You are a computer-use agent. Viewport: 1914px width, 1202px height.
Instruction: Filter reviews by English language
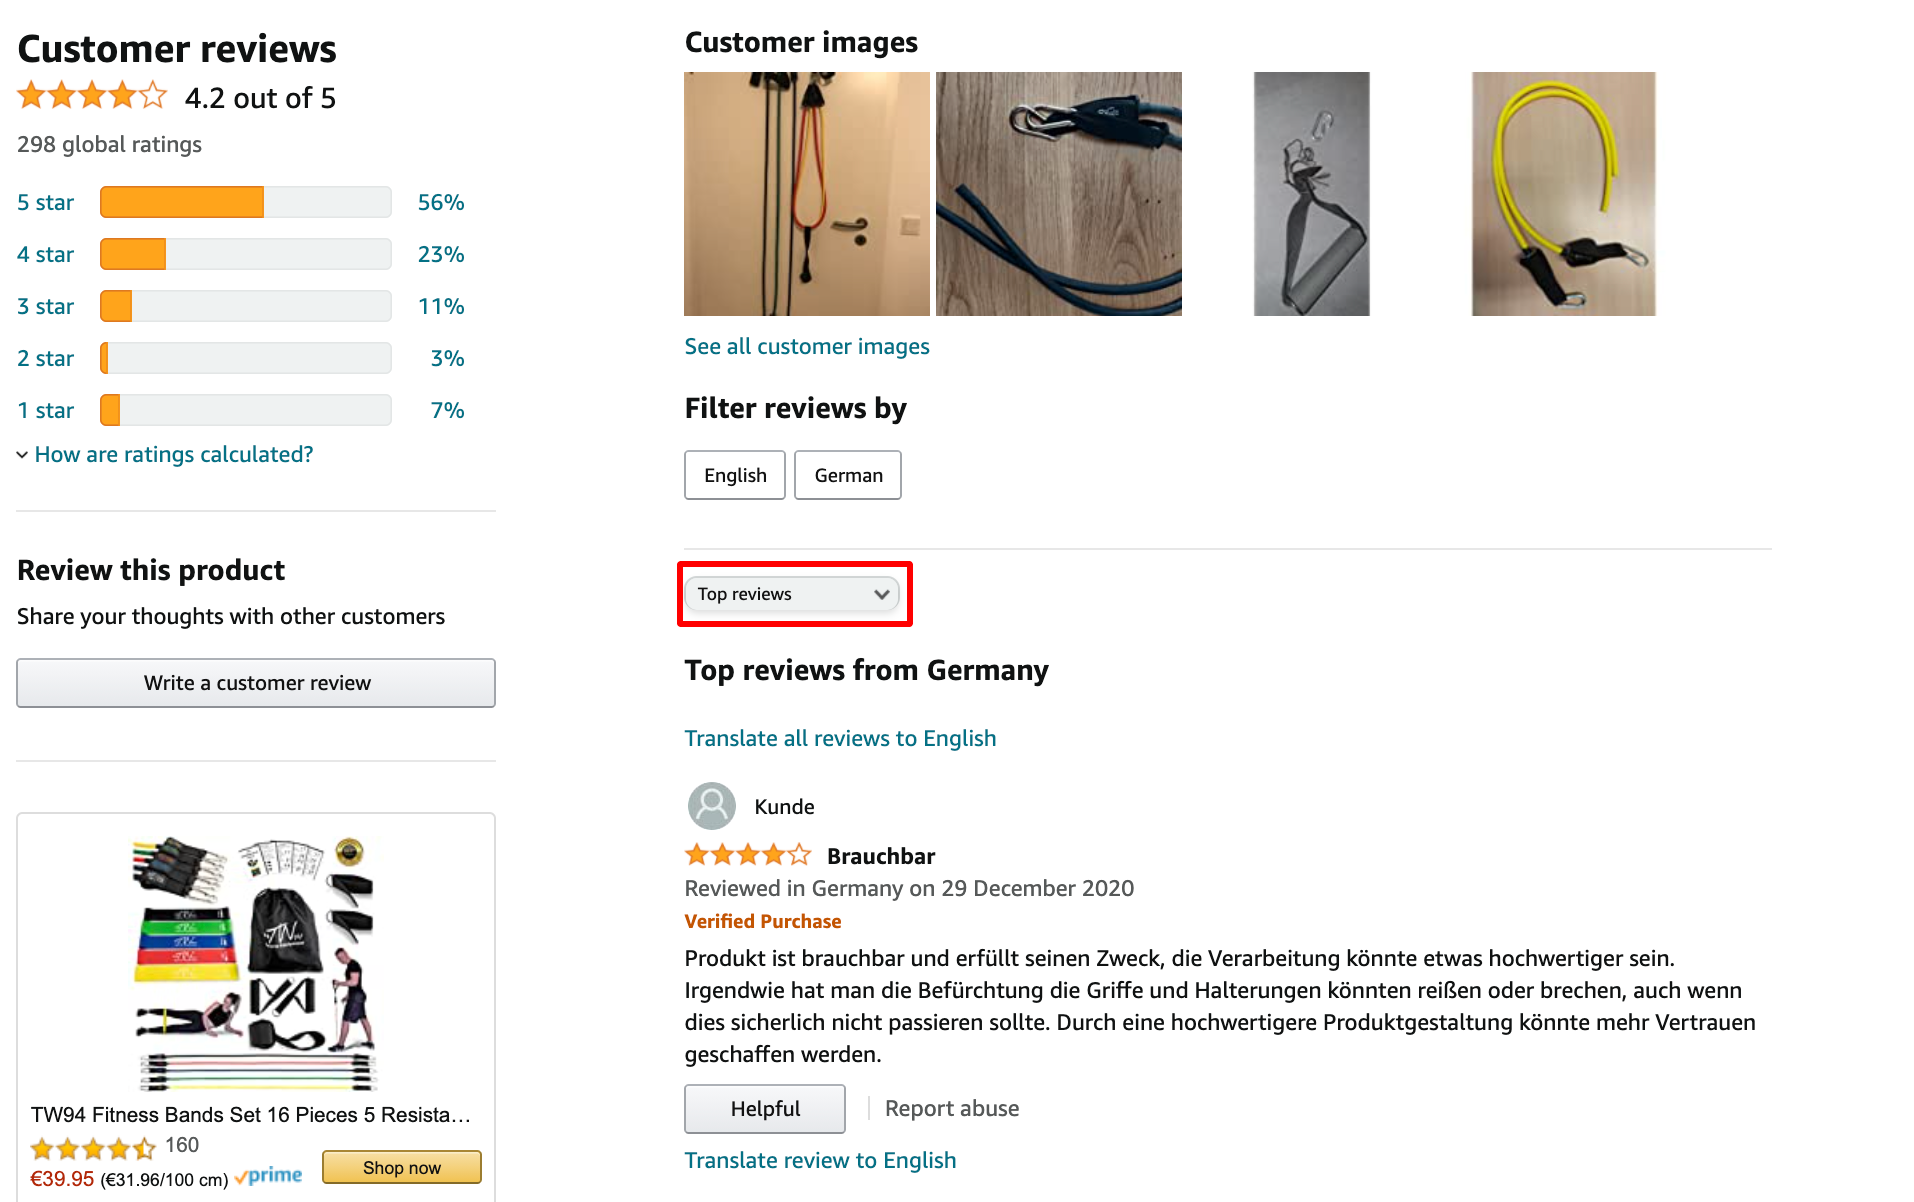[x=735, y=475]
